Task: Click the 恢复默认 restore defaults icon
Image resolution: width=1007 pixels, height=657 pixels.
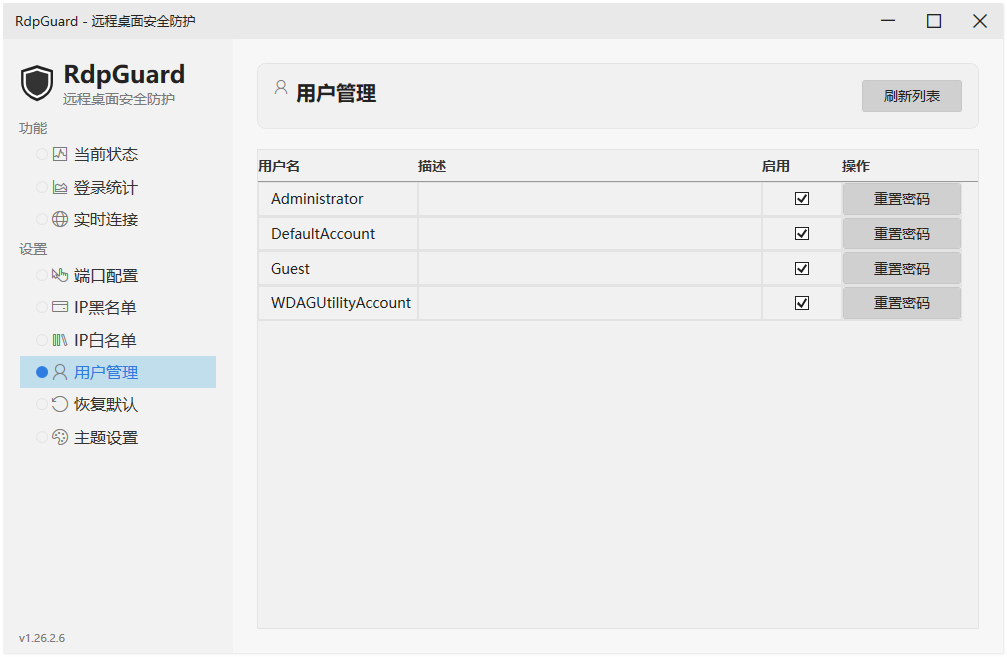Action: [x=58, y=404]
